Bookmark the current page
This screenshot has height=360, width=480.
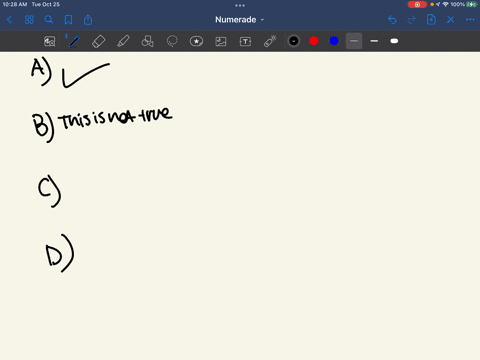coord(68,20)
